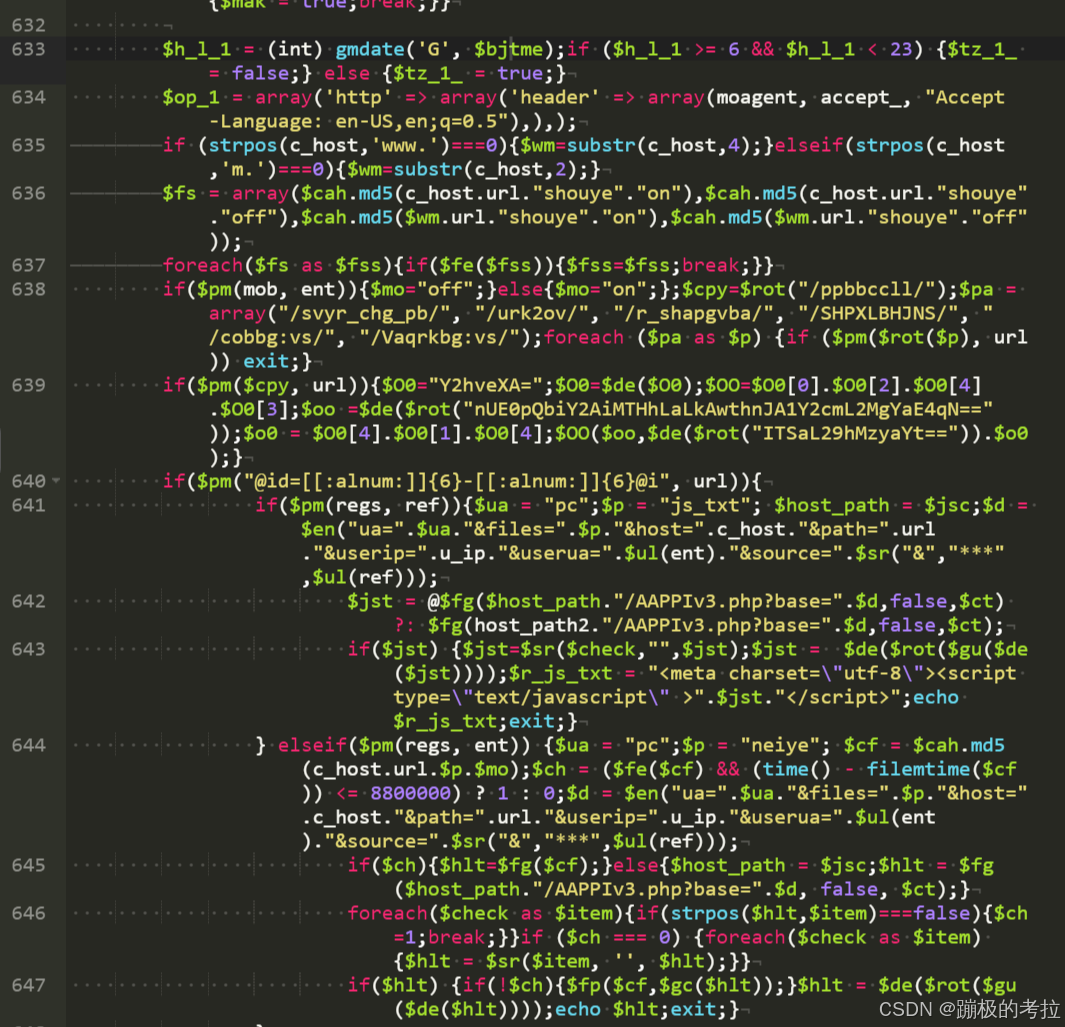The height and width of the screenshot is (1027, 1065).
Task: Click the $jst variable assignment on line 642
Action: (370, 601)
